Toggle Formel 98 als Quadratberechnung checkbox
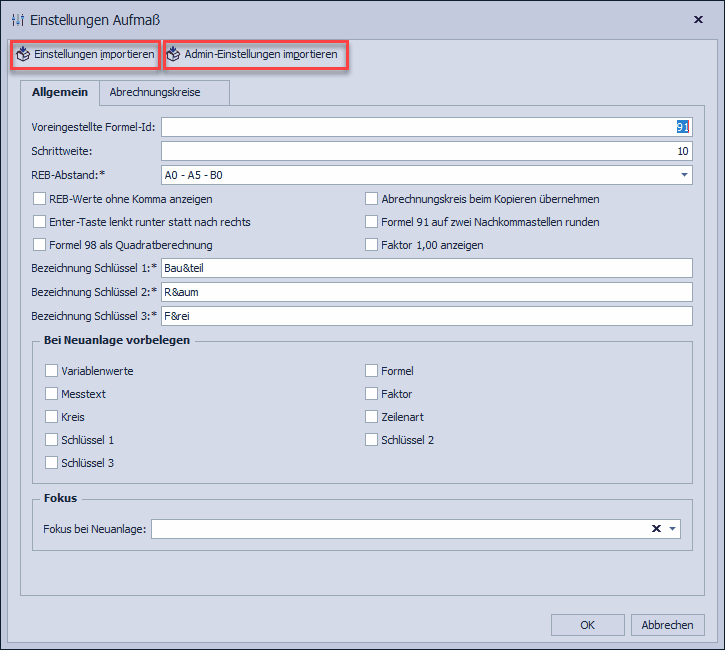The image size is (725, 650). point(40,245)
